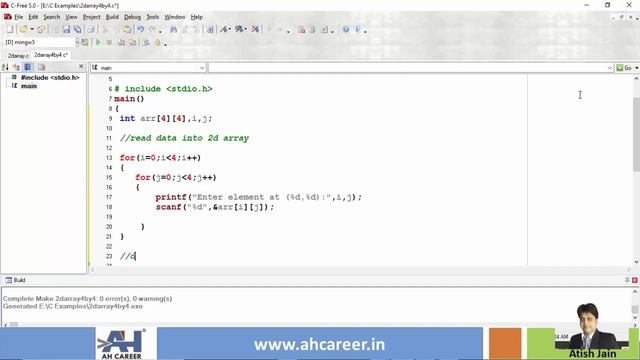Click the scanf("%d",&arr[i][j]); line

pos(215,207)
